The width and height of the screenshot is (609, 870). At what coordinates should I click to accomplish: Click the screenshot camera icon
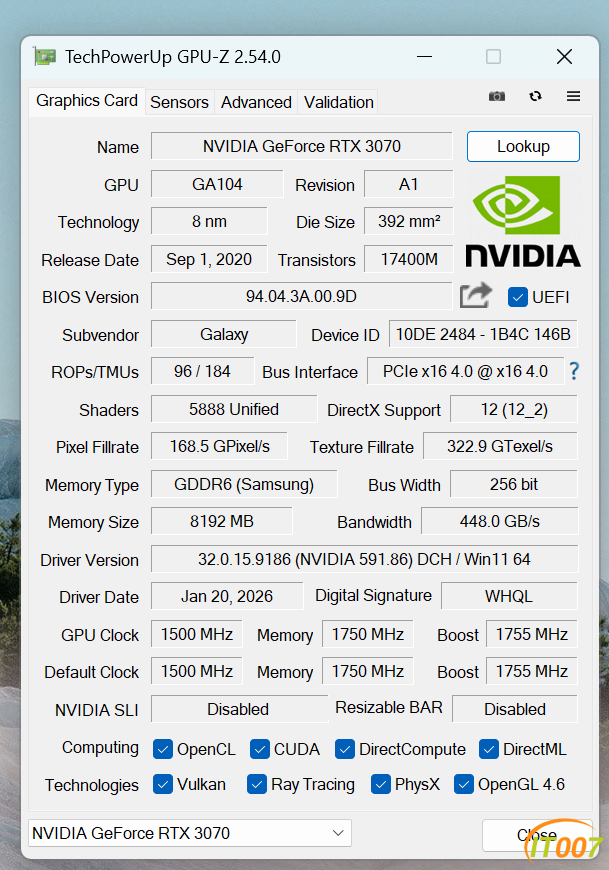pyautogui.click(x=496, y=96)
